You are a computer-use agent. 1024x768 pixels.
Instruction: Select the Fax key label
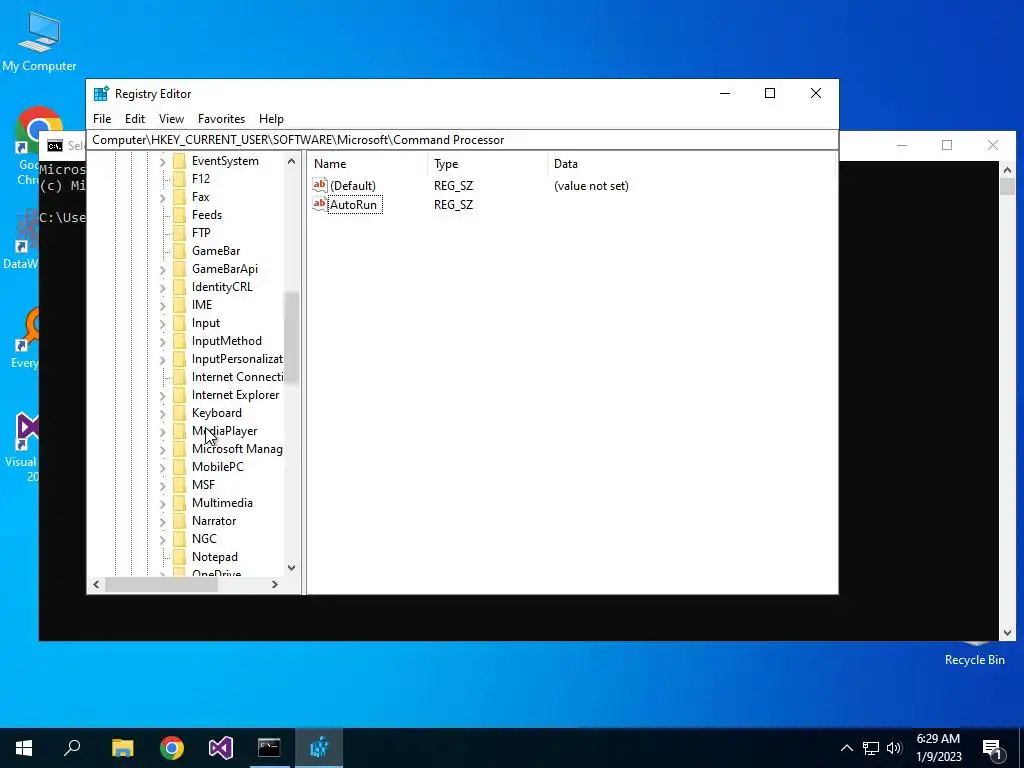click(x=200, y=197)
